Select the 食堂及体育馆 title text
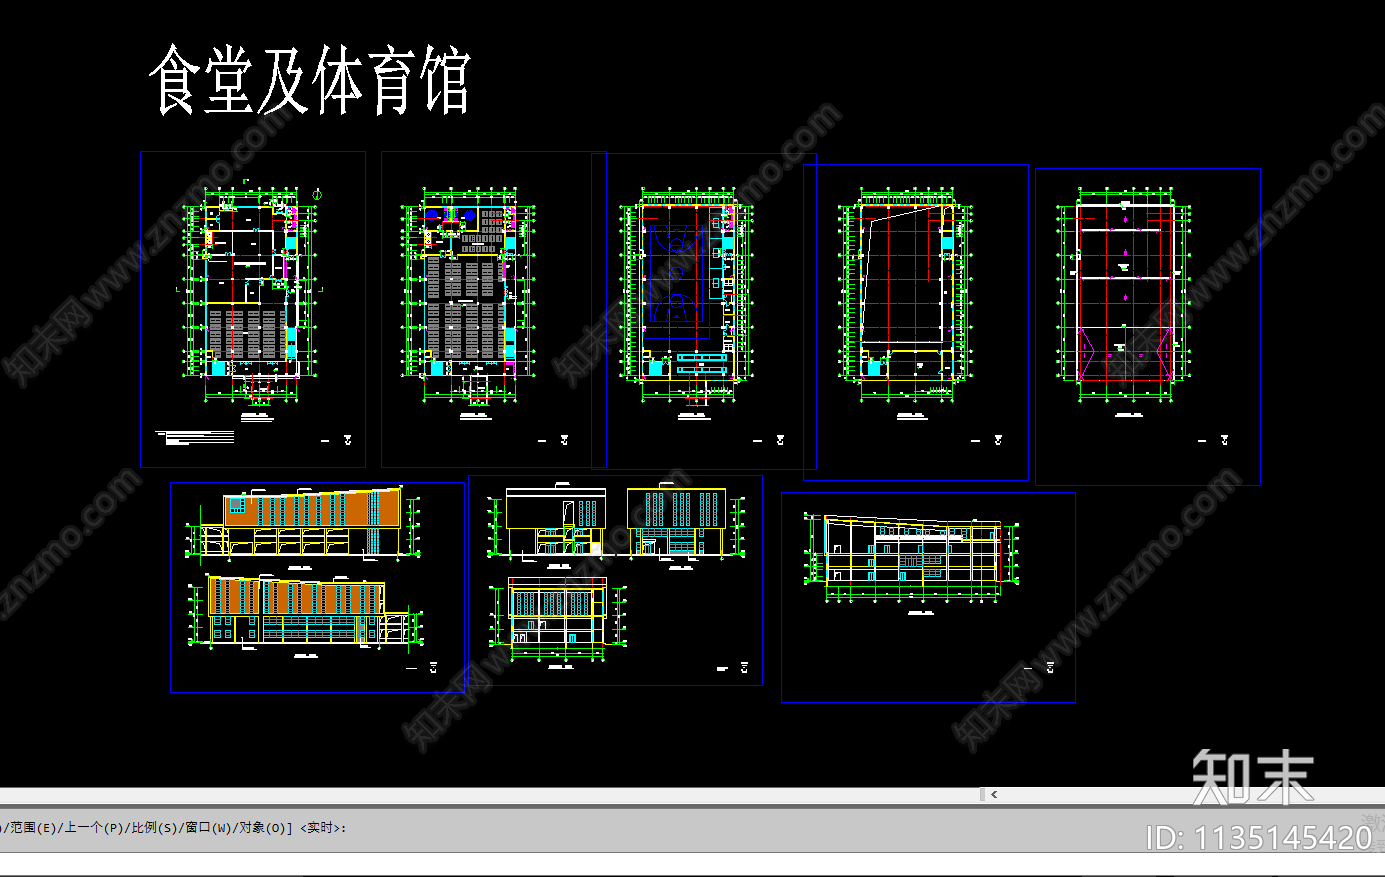 tap(310, 80)
